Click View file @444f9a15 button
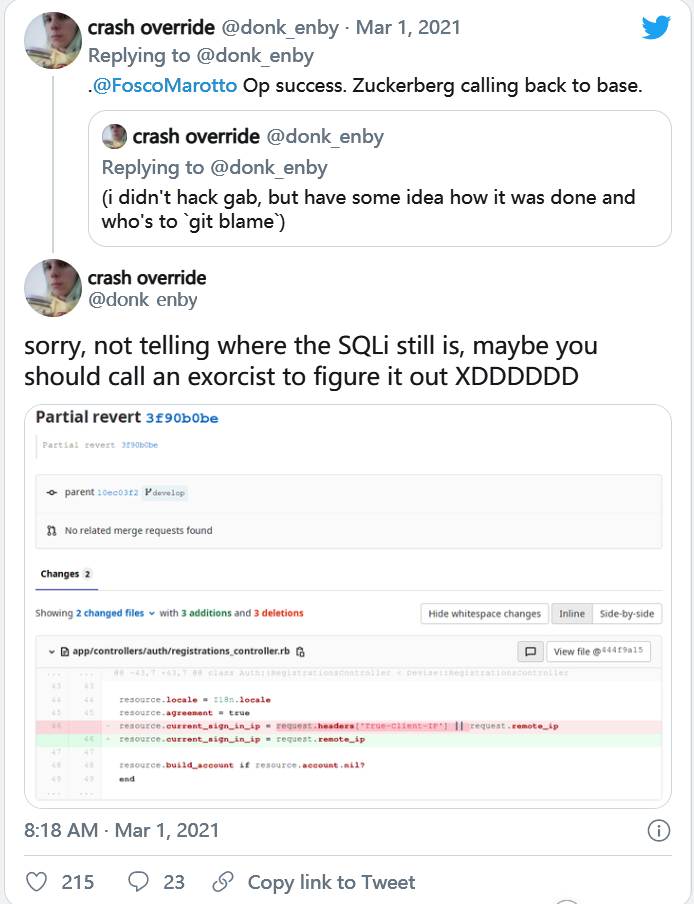The image size is (694, 904). tap(598, 651)
